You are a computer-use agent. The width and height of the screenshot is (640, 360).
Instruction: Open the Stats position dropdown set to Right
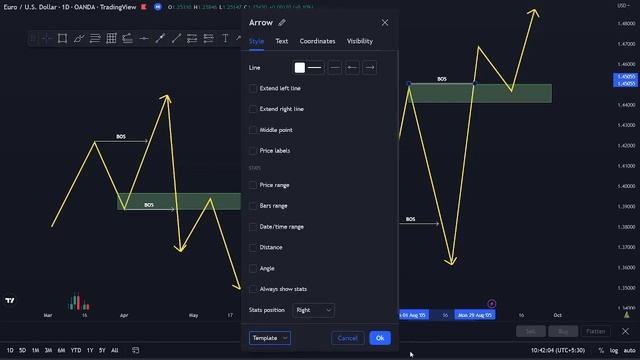coord(313,310)
